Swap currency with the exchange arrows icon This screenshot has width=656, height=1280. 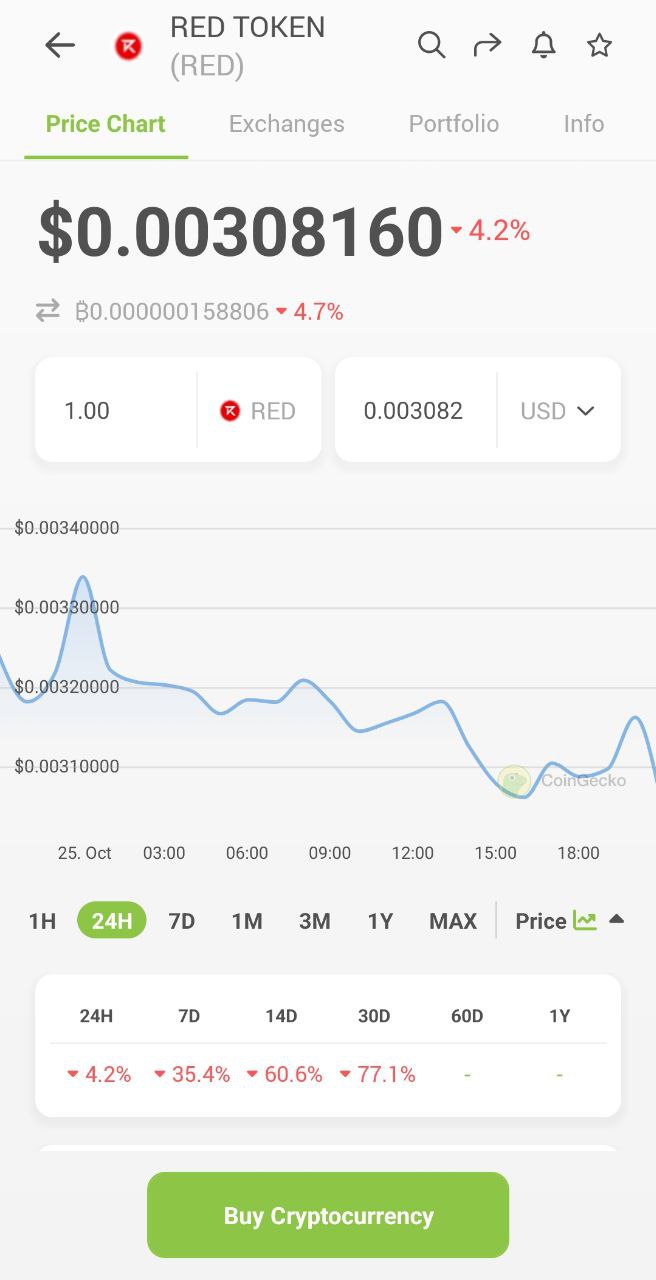tap(48, 312)
